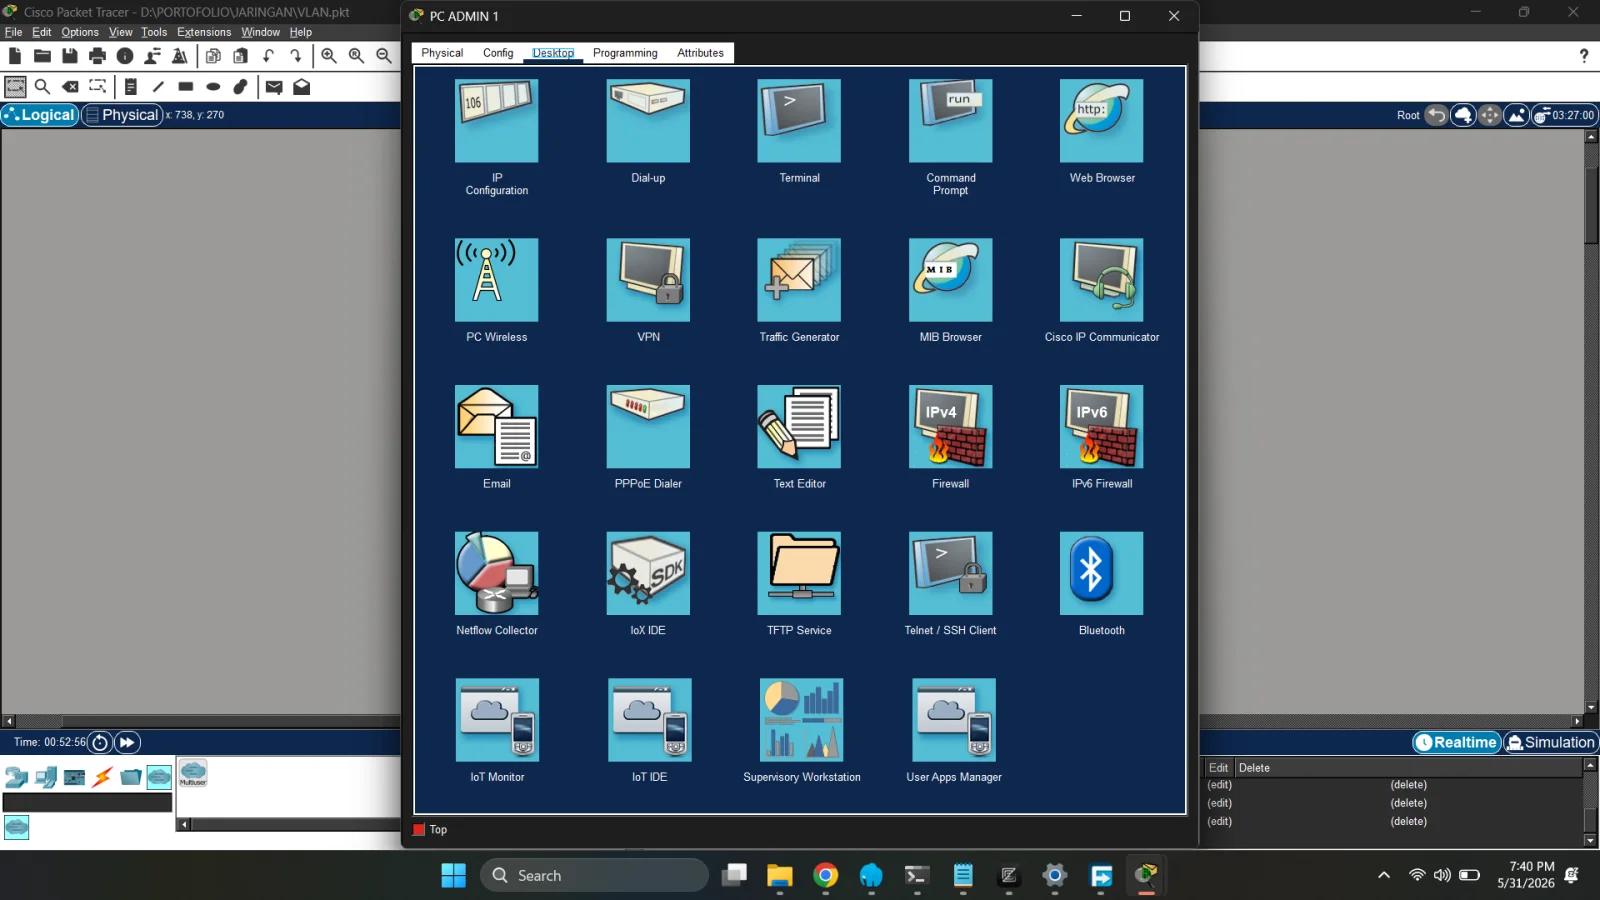Click the Power Cycle Devices button
The image size is (1600, 900).
pyautogui.click(x=99, y=742)
